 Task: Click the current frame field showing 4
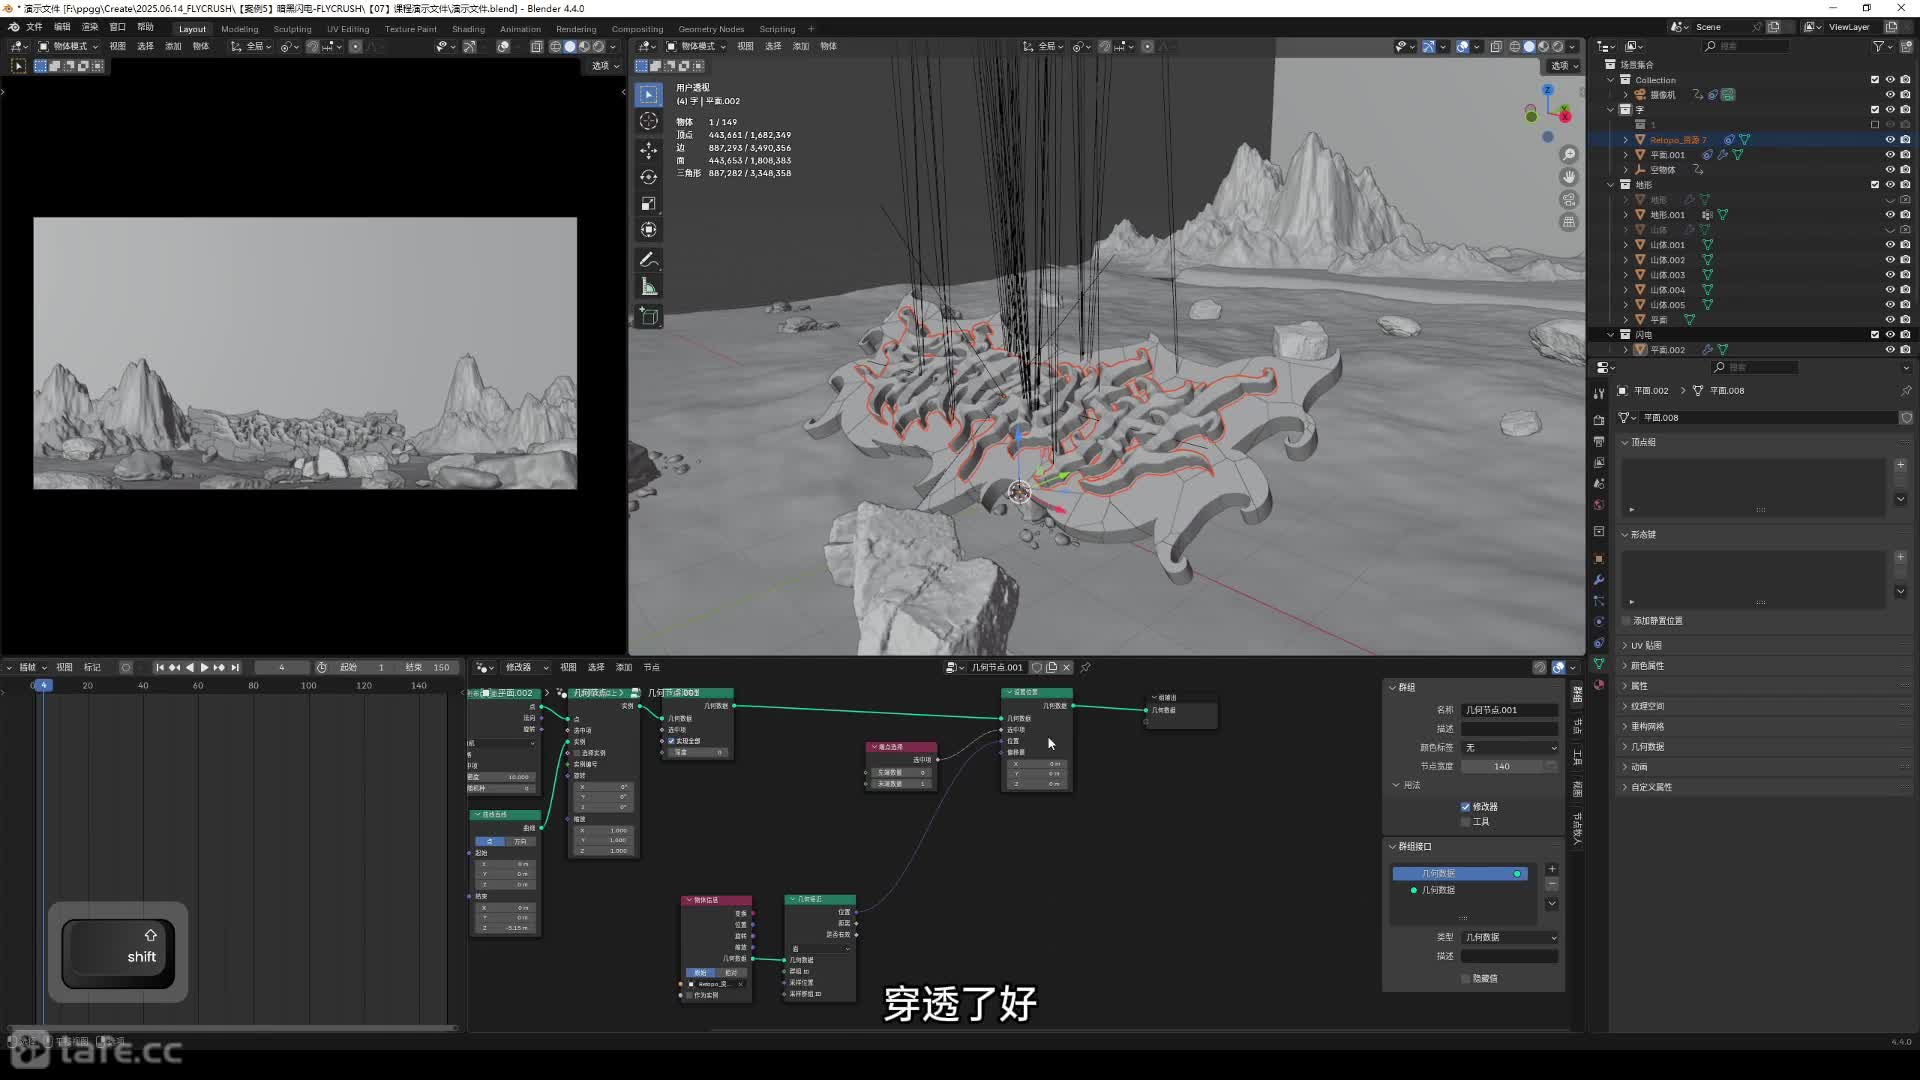tap(281, 667)
